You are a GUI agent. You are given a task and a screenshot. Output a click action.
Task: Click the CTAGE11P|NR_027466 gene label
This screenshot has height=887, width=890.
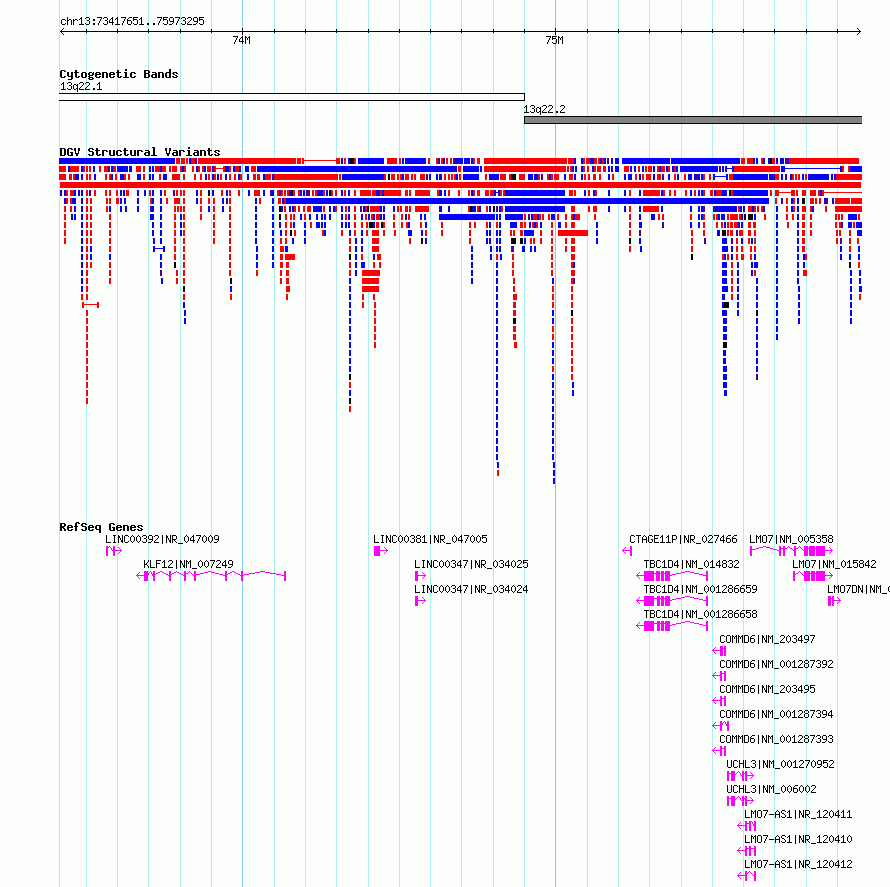point(683,539)
